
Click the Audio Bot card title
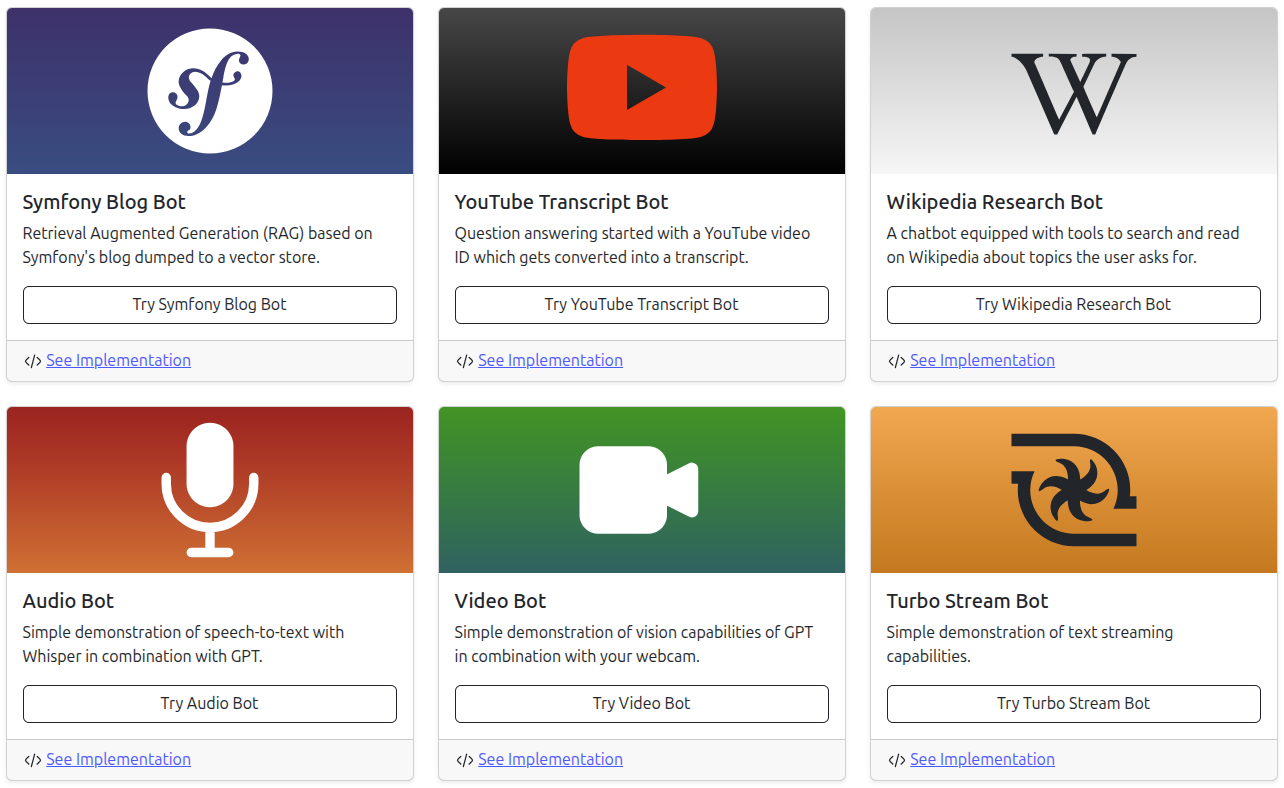[x=68, y=601]
